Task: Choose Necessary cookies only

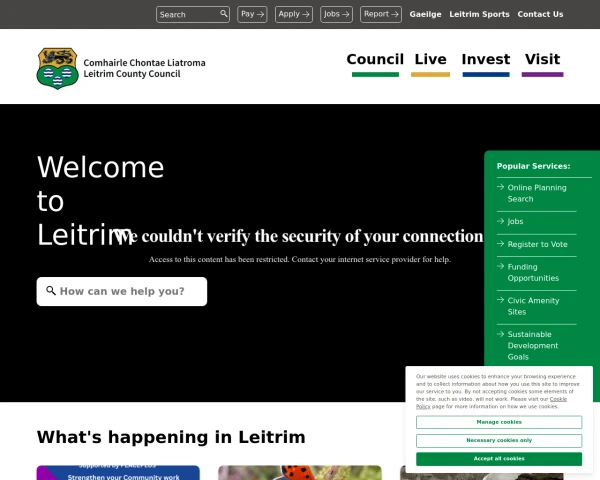Action: [x=499, y=440]
